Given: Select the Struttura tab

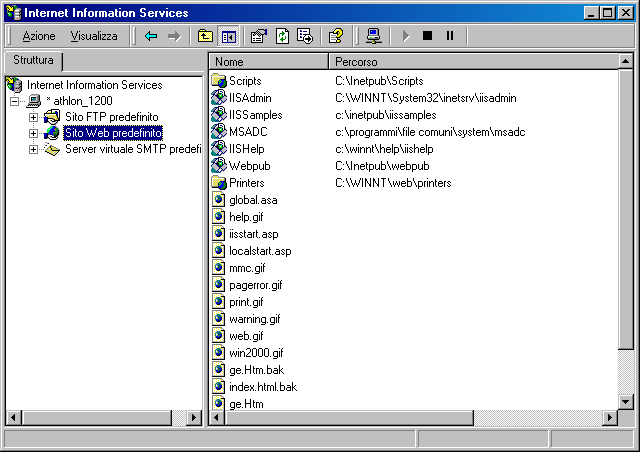Looking at the screenshot, I should [x=33, y=60].
